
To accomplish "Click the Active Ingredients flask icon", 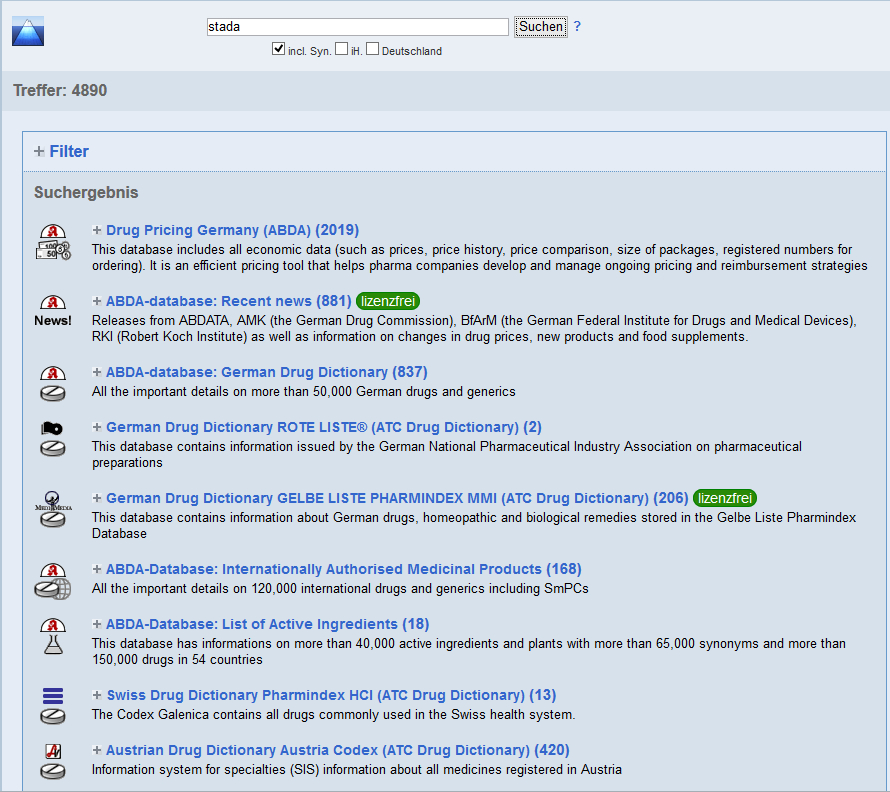I will pyautogui.click(x=53, y=636).
